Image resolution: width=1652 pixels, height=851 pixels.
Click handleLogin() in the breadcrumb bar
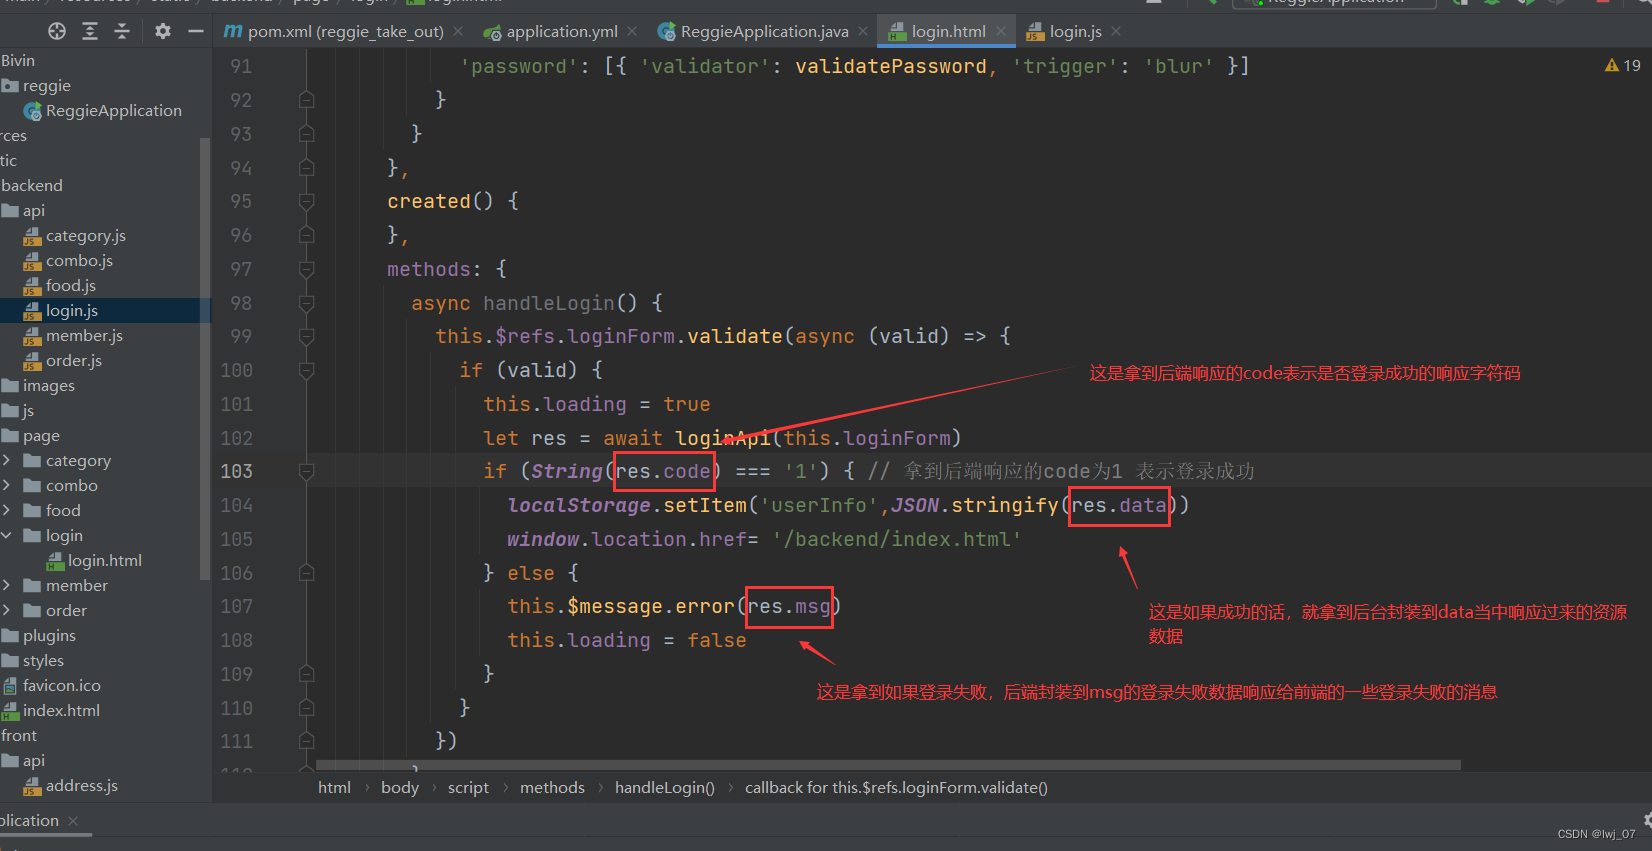point(665,787)
